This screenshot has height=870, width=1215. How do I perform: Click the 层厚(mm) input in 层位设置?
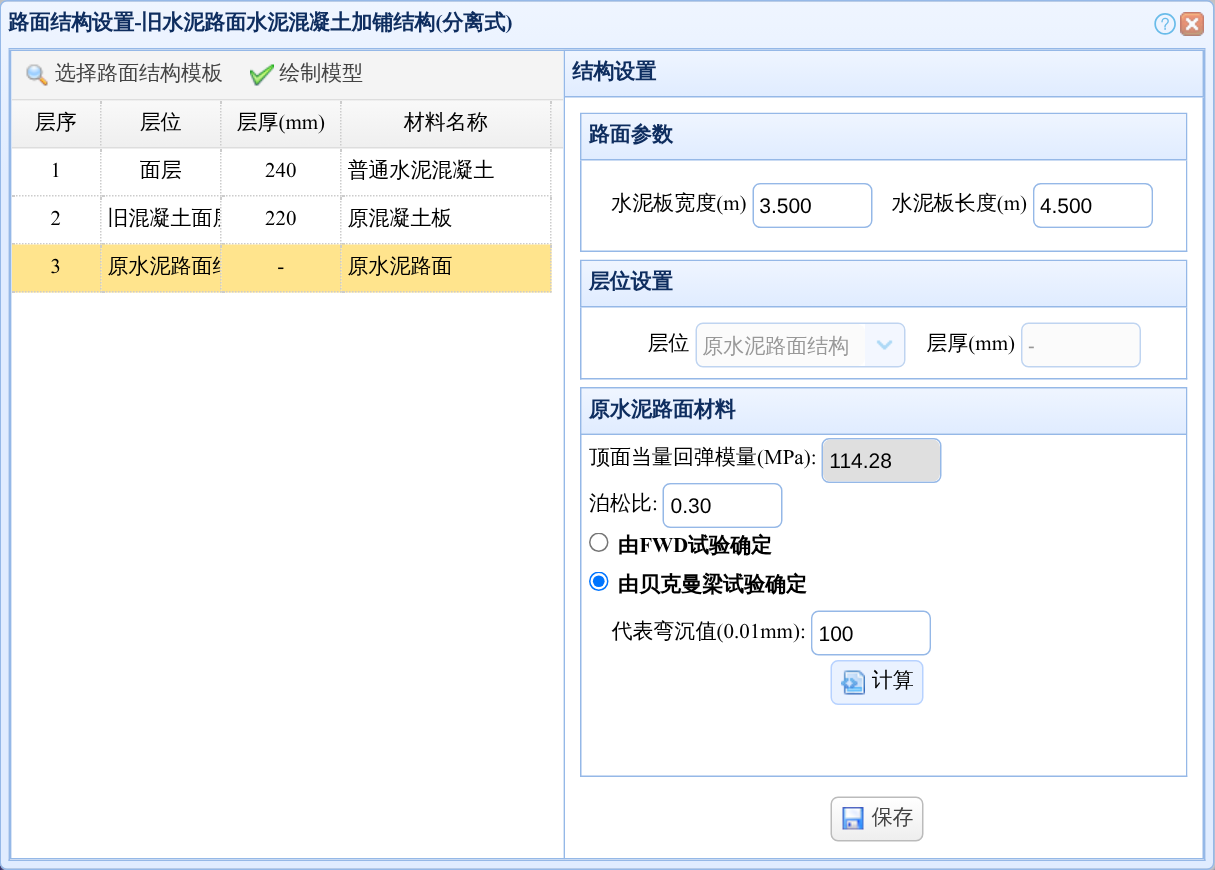[x=1081, y=345]
